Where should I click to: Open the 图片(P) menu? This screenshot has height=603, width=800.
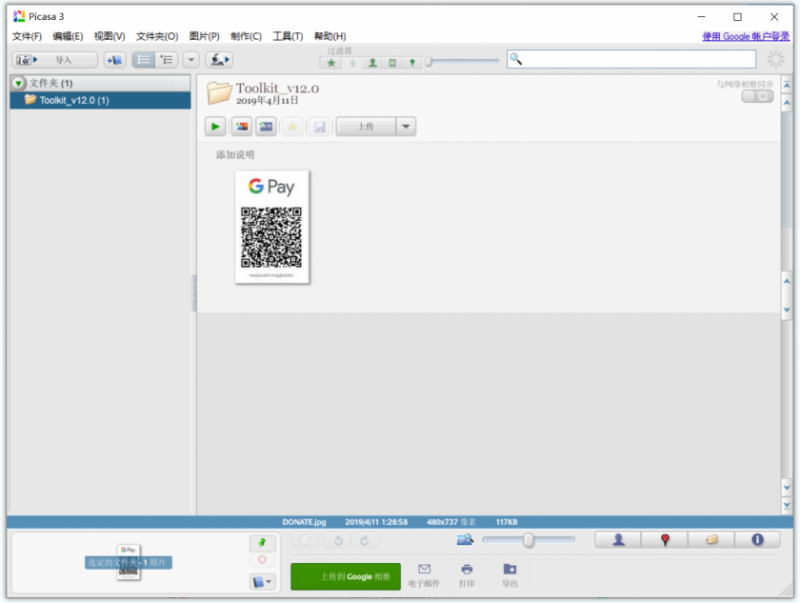(204, 36)
